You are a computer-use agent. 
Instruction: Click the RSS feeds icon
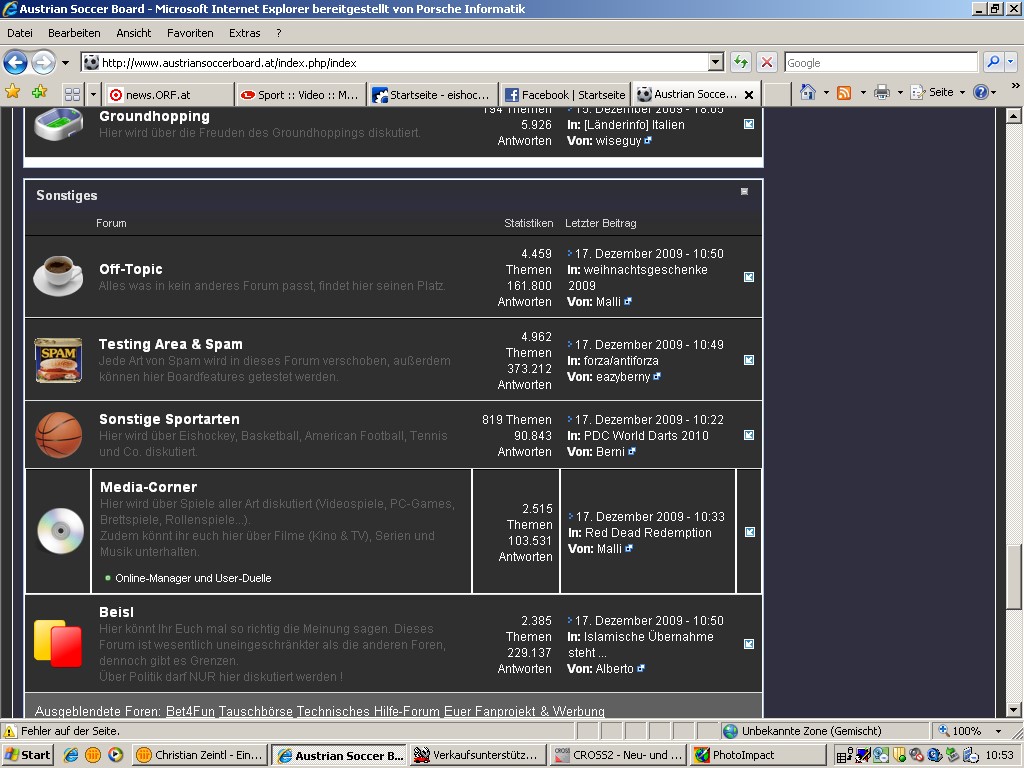(844, 93)
